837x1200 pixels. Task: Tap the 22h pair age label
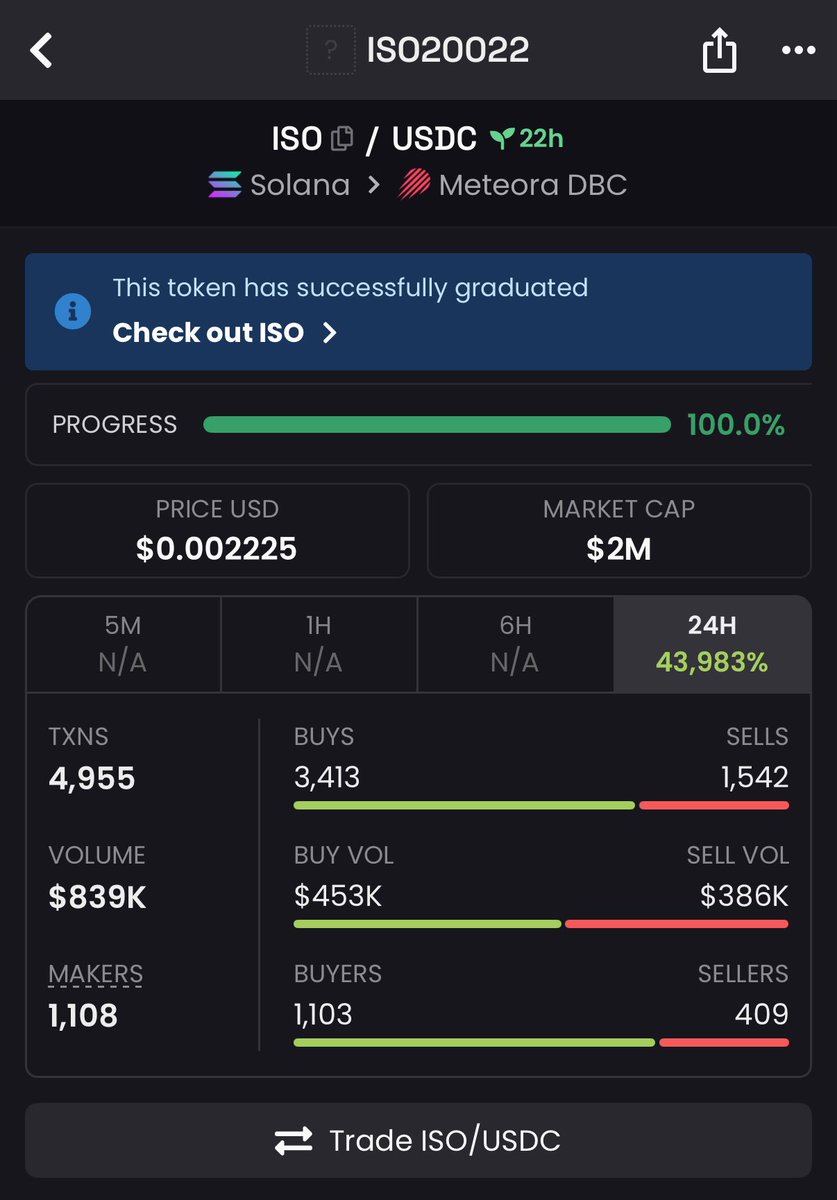point(541,139)
